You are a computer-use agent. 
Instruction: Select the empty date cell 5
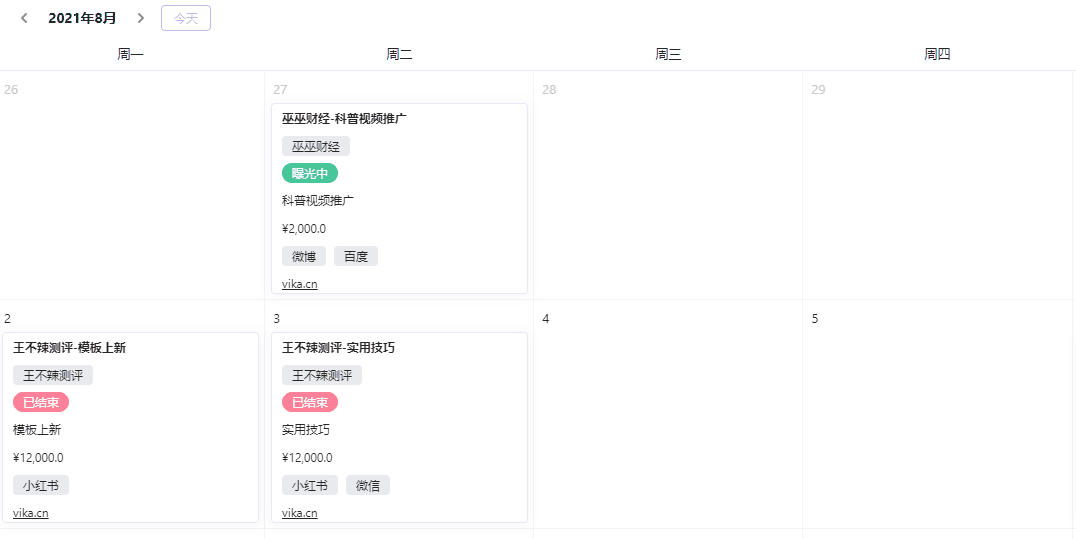click(x=936, y=420)
